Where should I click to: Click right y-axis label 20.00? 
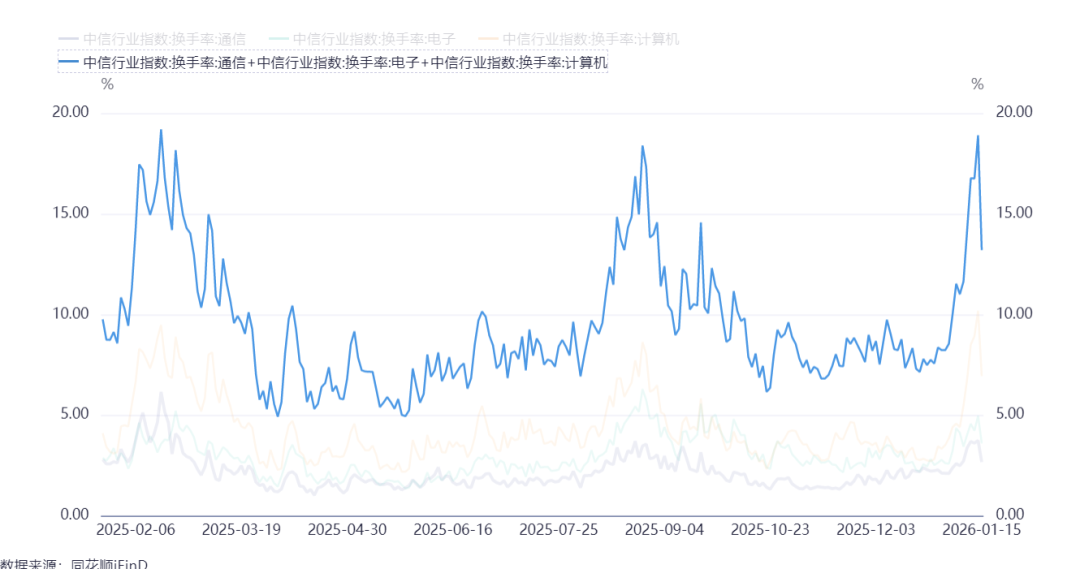1014,112
